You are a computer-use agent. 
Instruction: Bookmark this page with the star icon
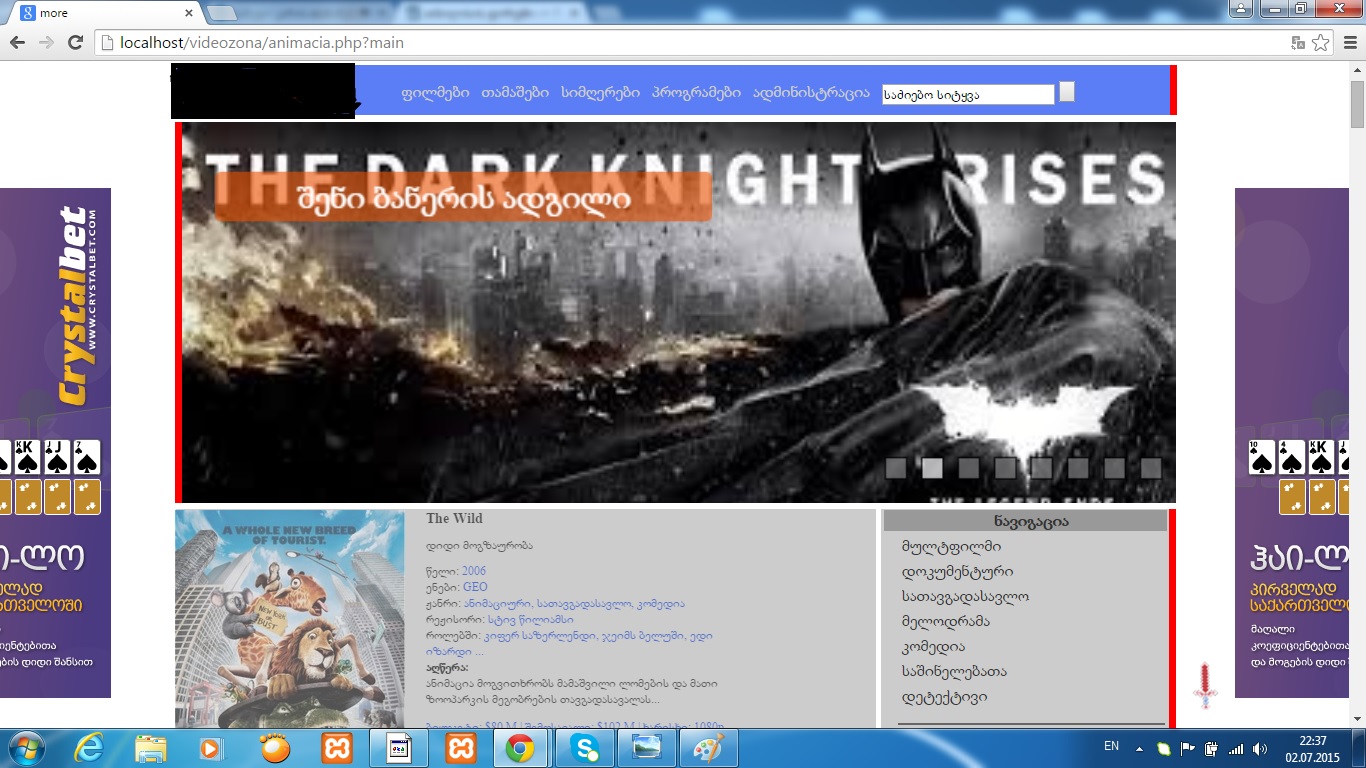[x=1321, y=43]
